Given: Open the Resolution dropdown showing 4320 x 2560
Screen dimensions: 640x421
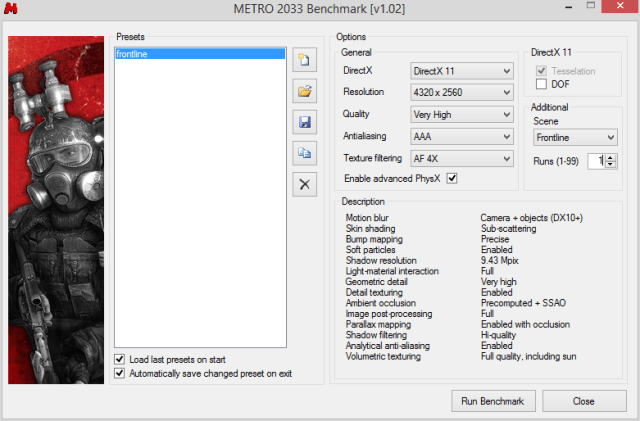Looking at the screenshot, I should pos(462,92).
